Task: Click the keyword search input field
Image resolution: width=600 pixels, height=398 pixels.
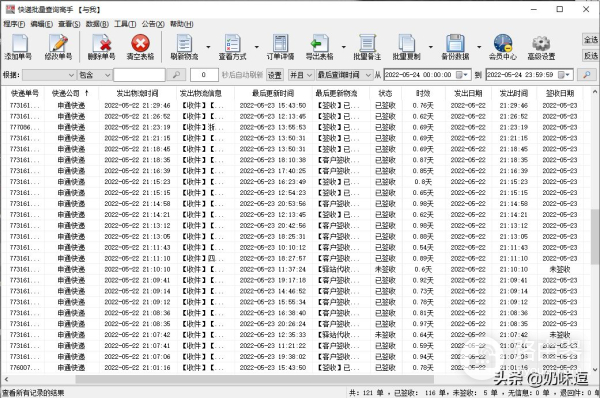Action: point(139,75)
